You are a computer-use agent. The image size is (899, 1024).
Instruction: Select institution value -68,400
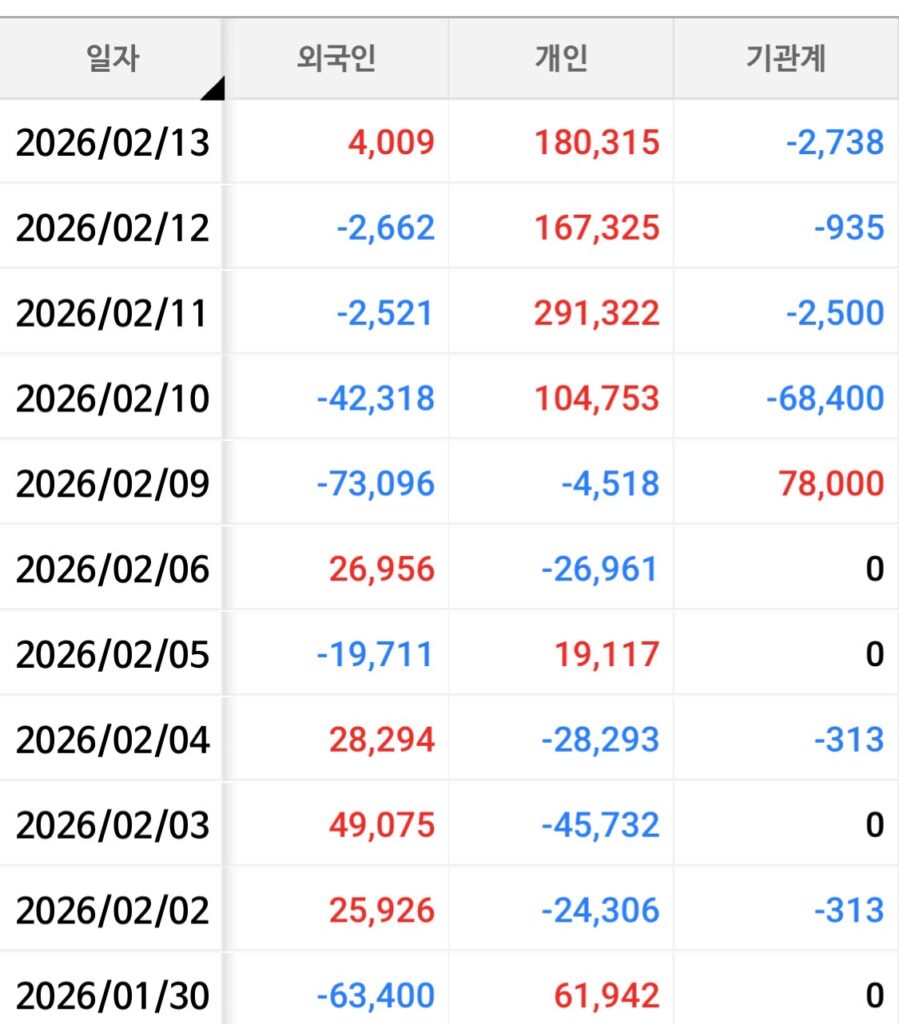pyautogui.click(x=824, y=398)
